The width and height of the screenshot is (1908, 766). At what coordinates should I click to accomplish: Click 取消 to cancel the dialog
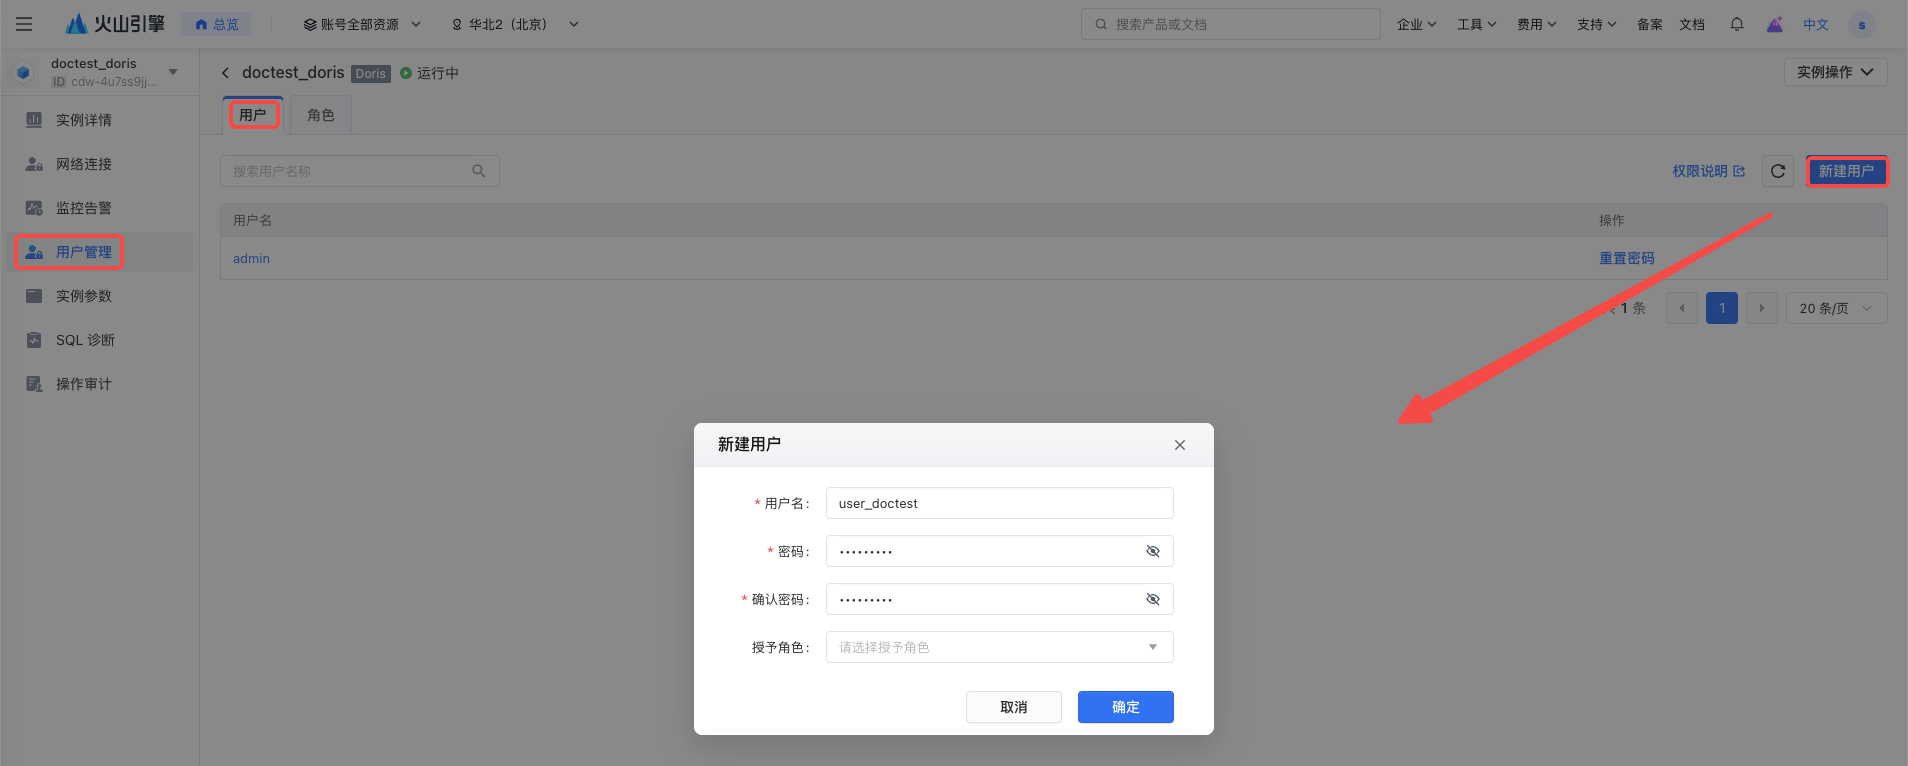[1014, 707]
